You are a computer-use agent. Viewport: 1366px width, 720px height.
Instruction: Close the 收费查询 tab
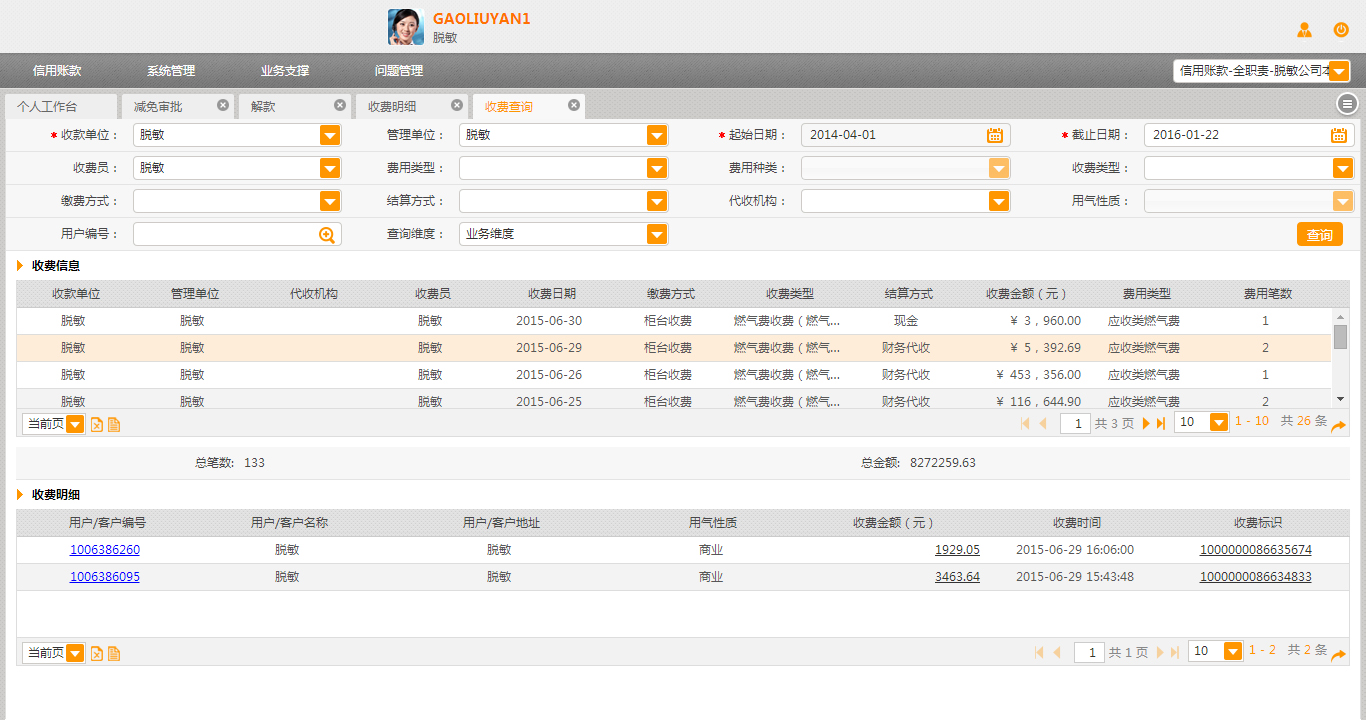point(574,105)
